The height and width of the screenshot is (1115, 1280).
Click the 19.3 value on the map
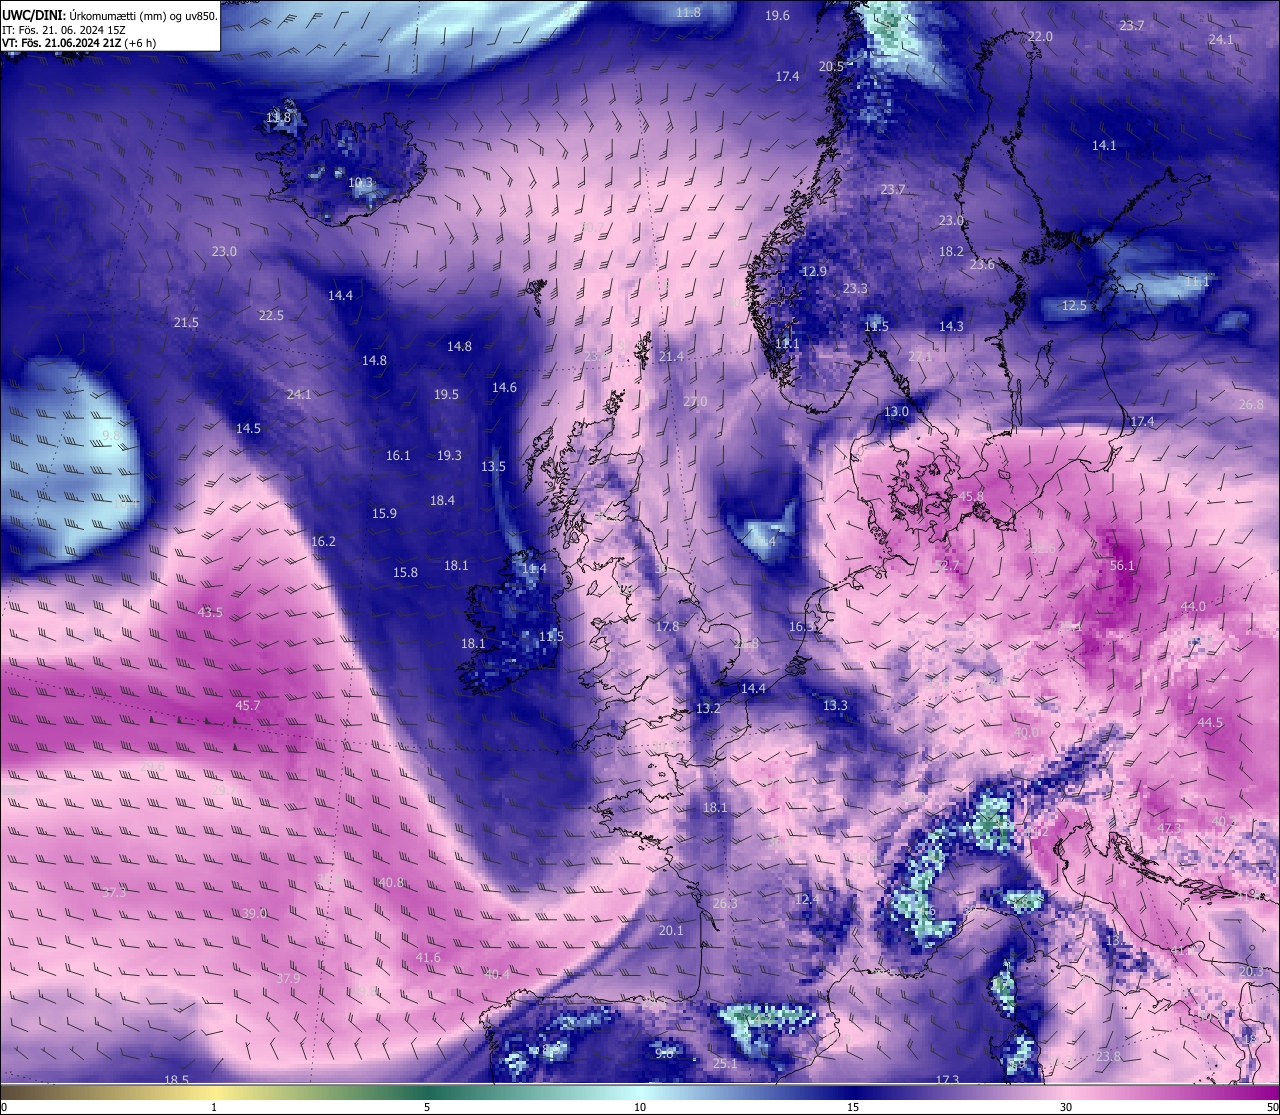449,456
